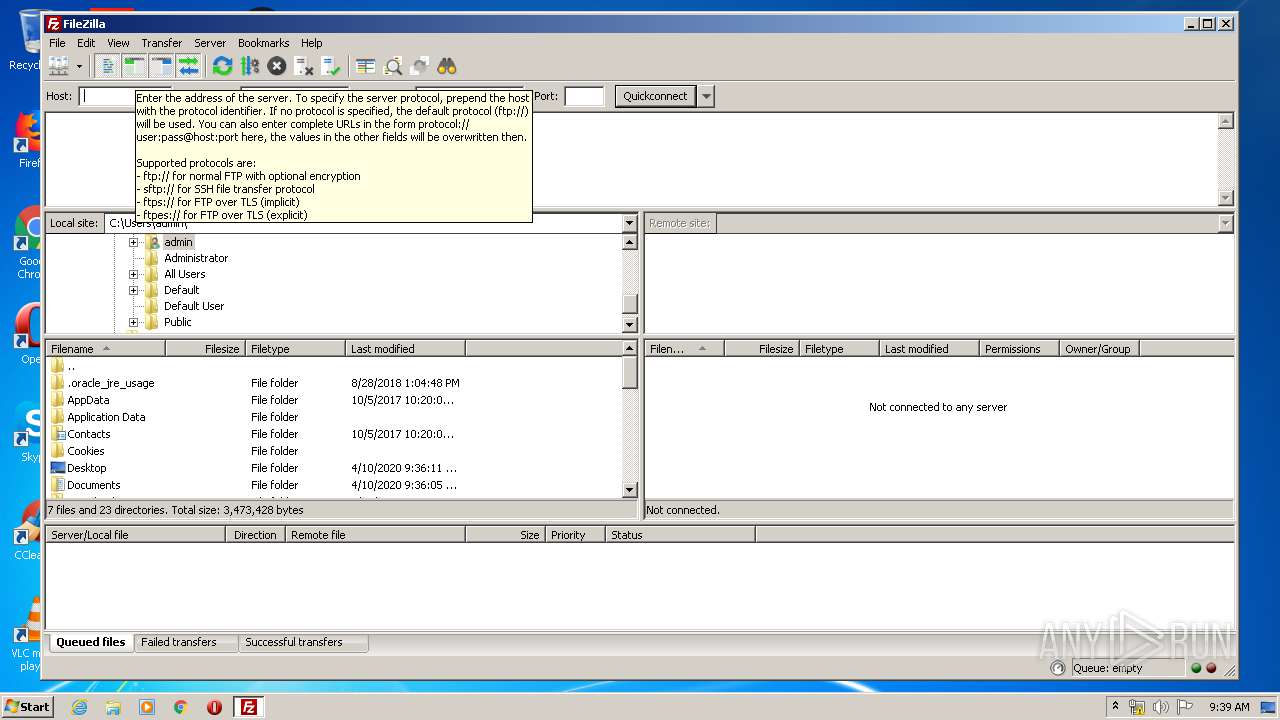Select the Default User tree item

point(194,306)
